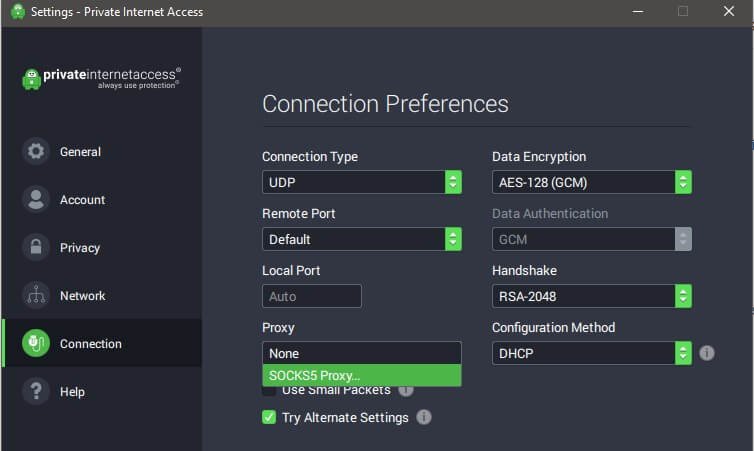Click the Proxy label
This screenshot has width=754, height=451.
tap(278, 328)
